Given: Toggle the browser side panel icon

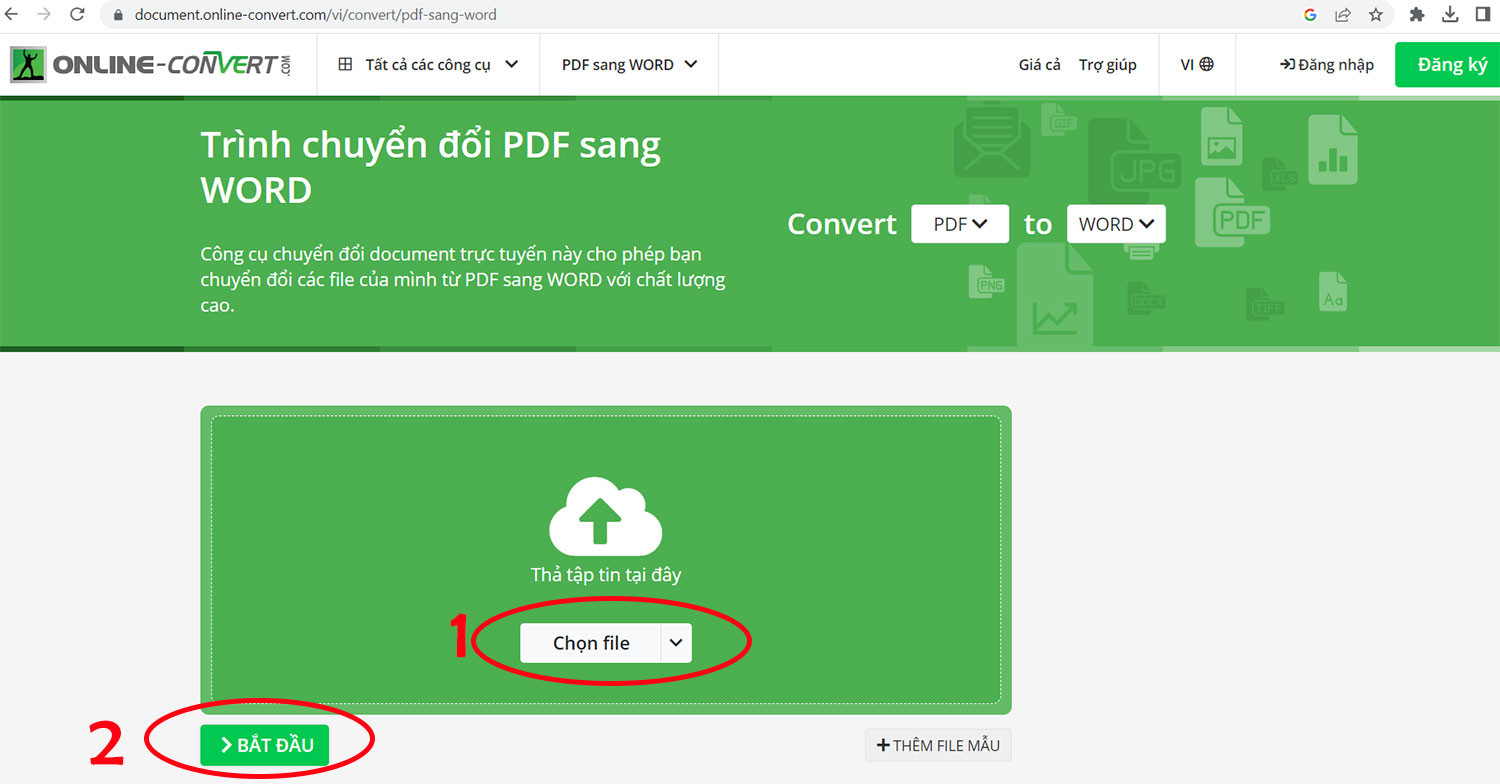Looking at the screenshot, I should point(1483,15).
